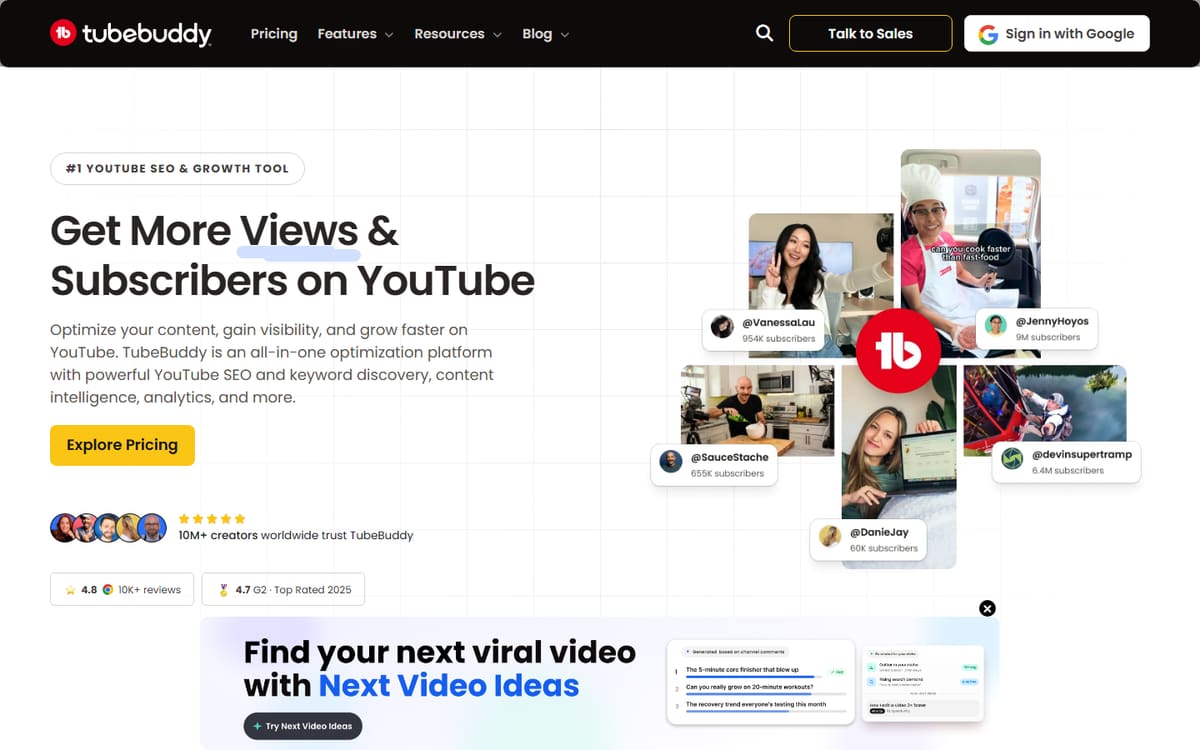Click the #1 YouTube SEO & Growth Tool pill
The image size is (1200, 750).
(x=177, y=168)
